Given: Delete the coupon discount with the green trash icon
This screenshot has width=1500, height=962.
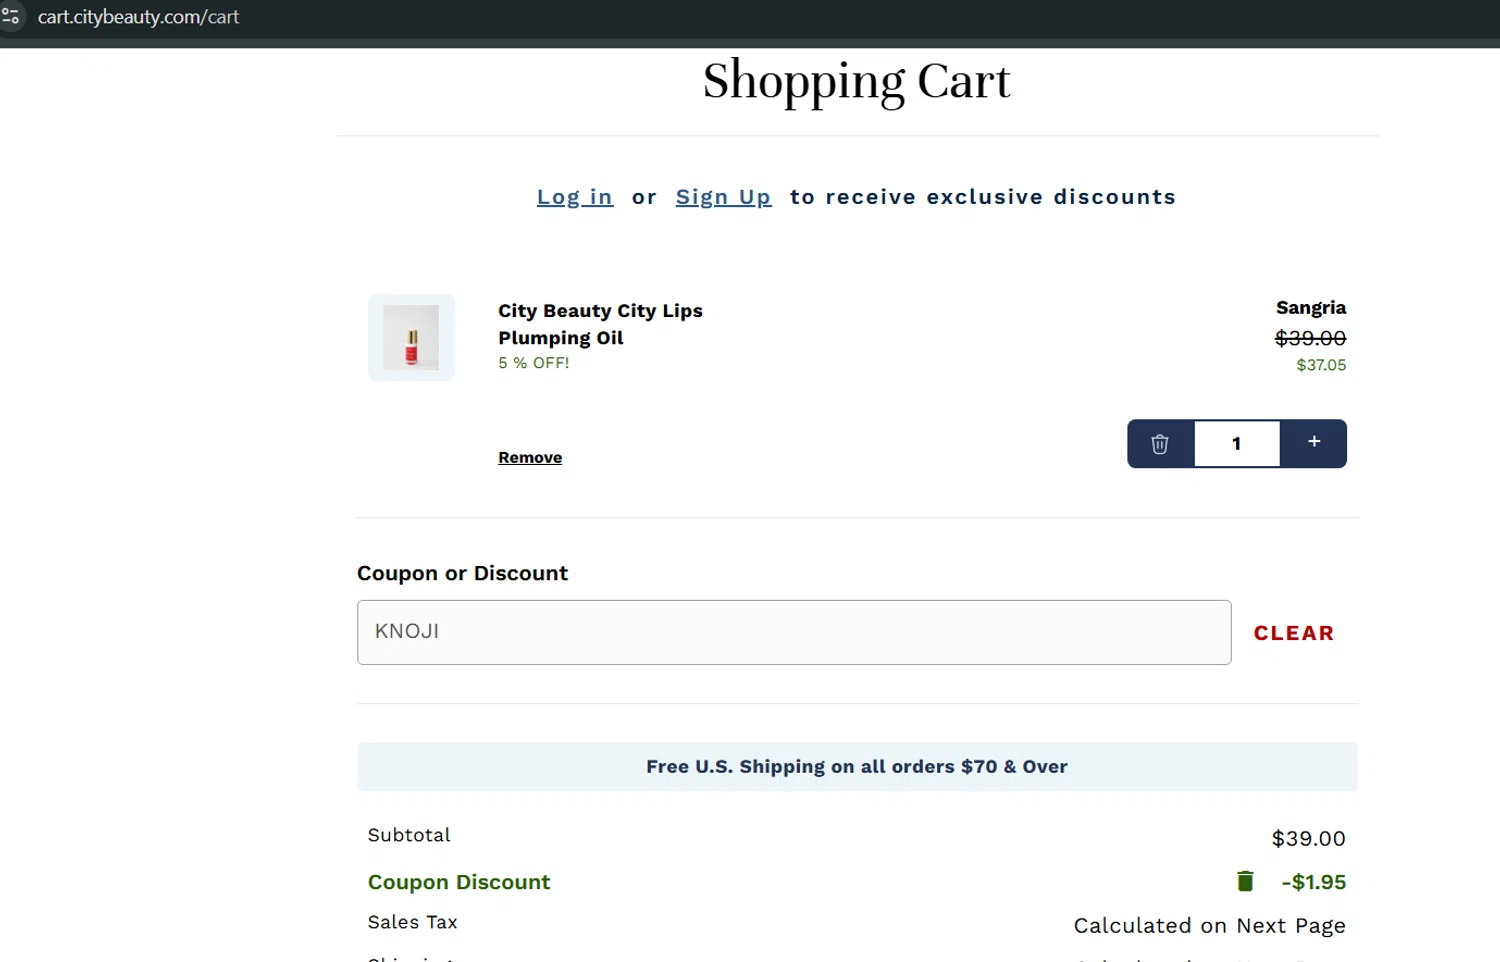Looking at the screenshot, I should (x=1245, y=881).
